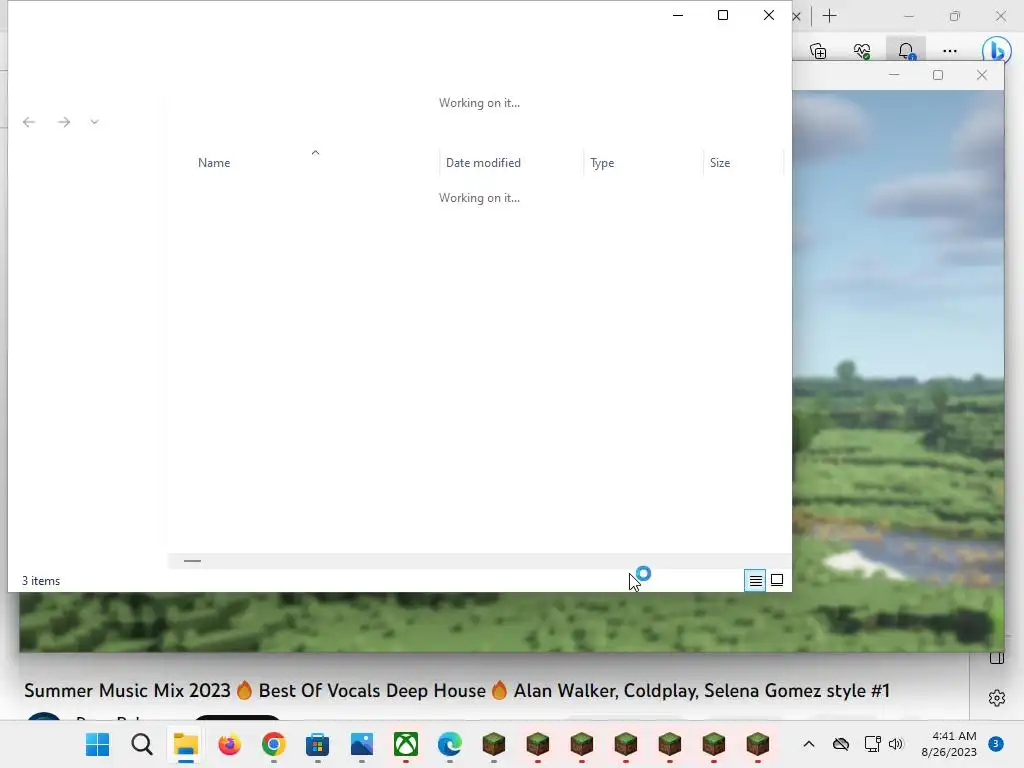Close the Minecraft window
1024x768 pixels.
click(x=982, y=75)
